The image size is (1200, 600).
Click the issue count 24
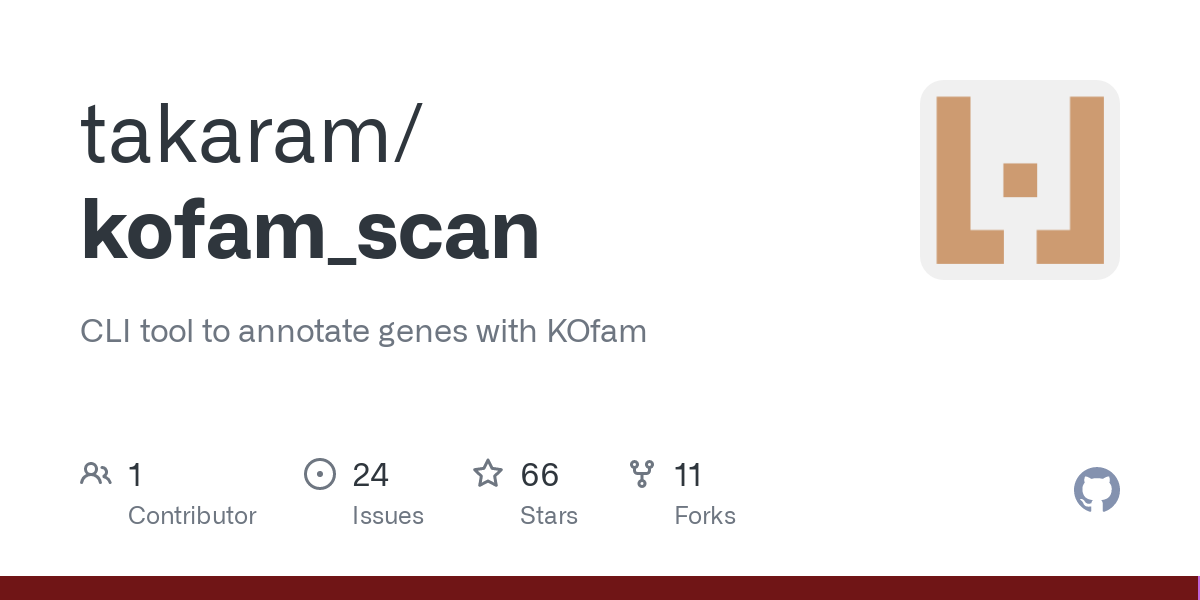click(x=370, y=474)
